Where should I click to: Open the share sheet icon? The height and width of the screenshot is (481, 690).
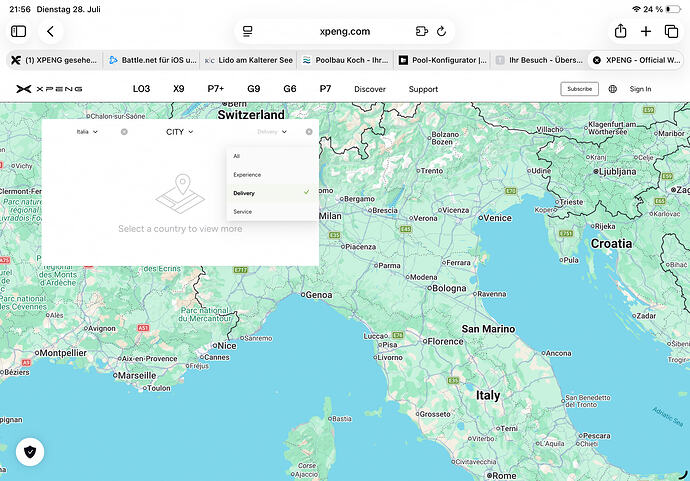pos(620,31)
